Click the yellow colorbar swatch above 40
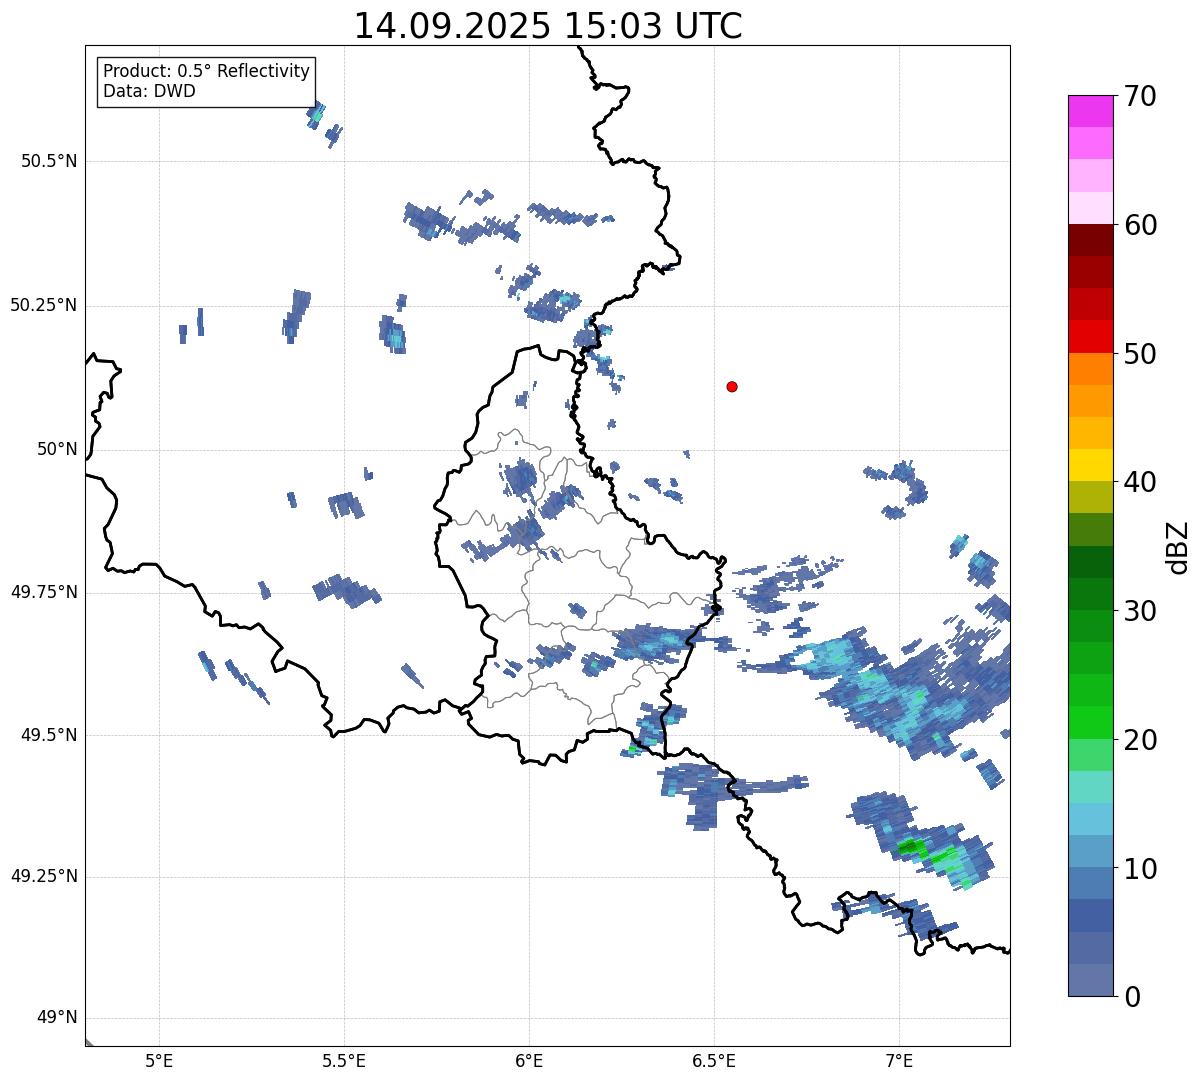1202x1081 pixels. 1090,465
